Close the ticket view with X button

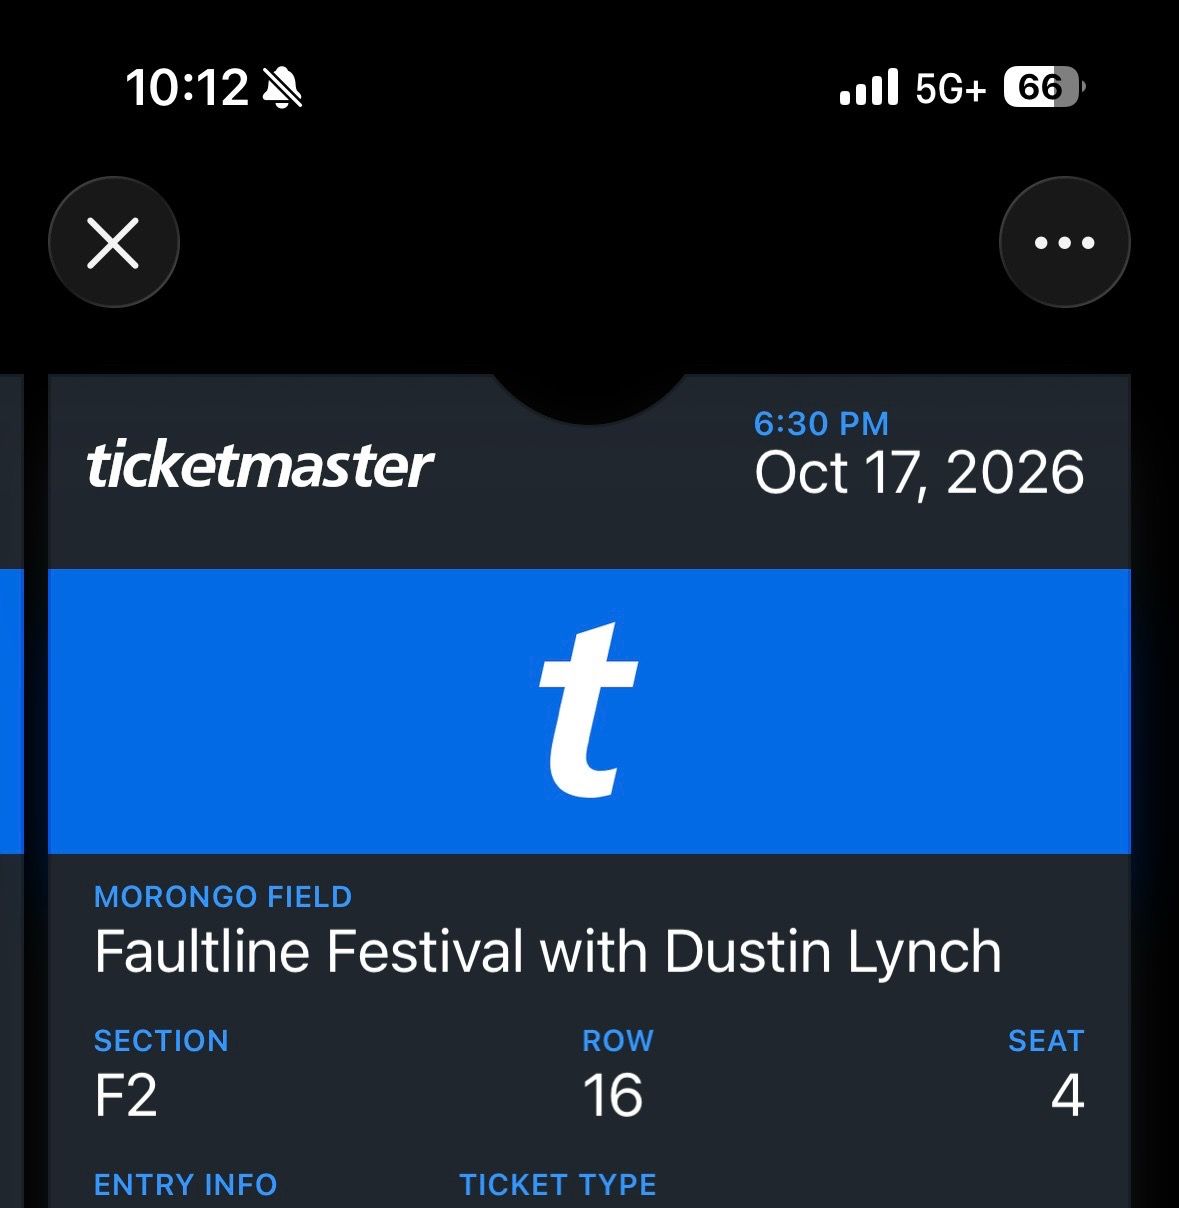coord(113,243)
